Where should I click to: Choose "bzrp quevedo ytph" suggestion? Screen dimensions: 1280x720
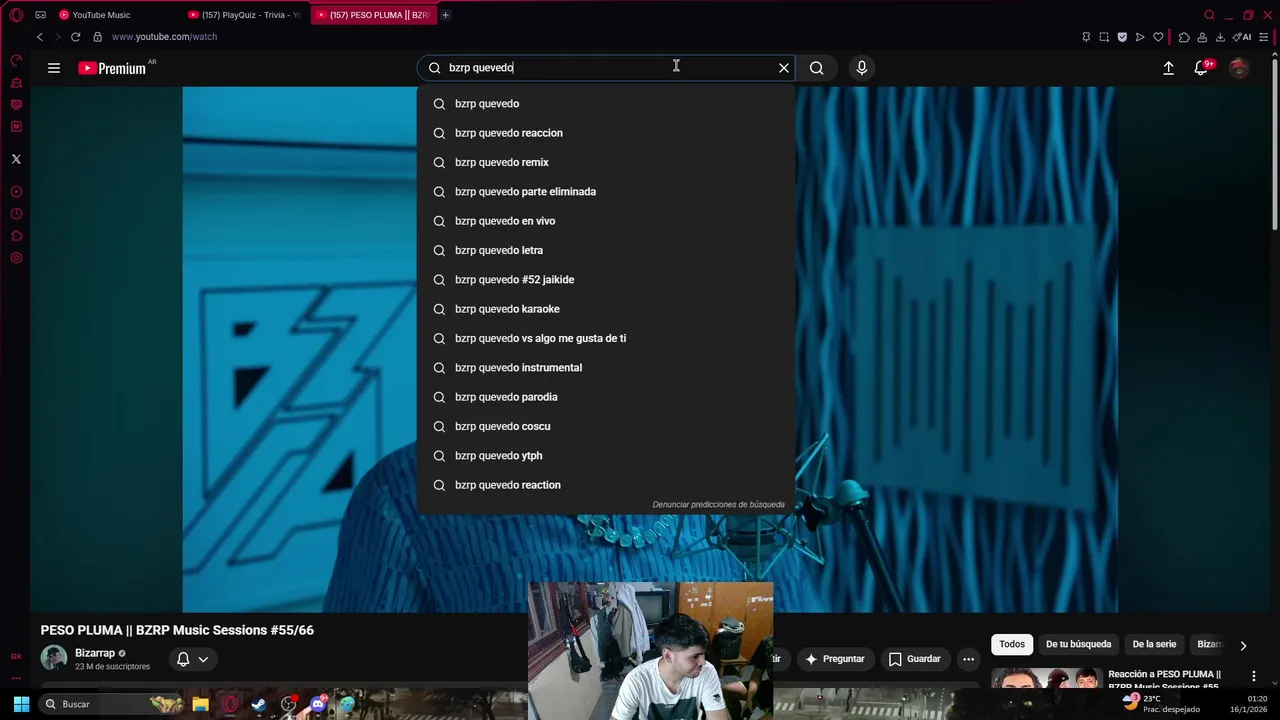click(606, 455)
